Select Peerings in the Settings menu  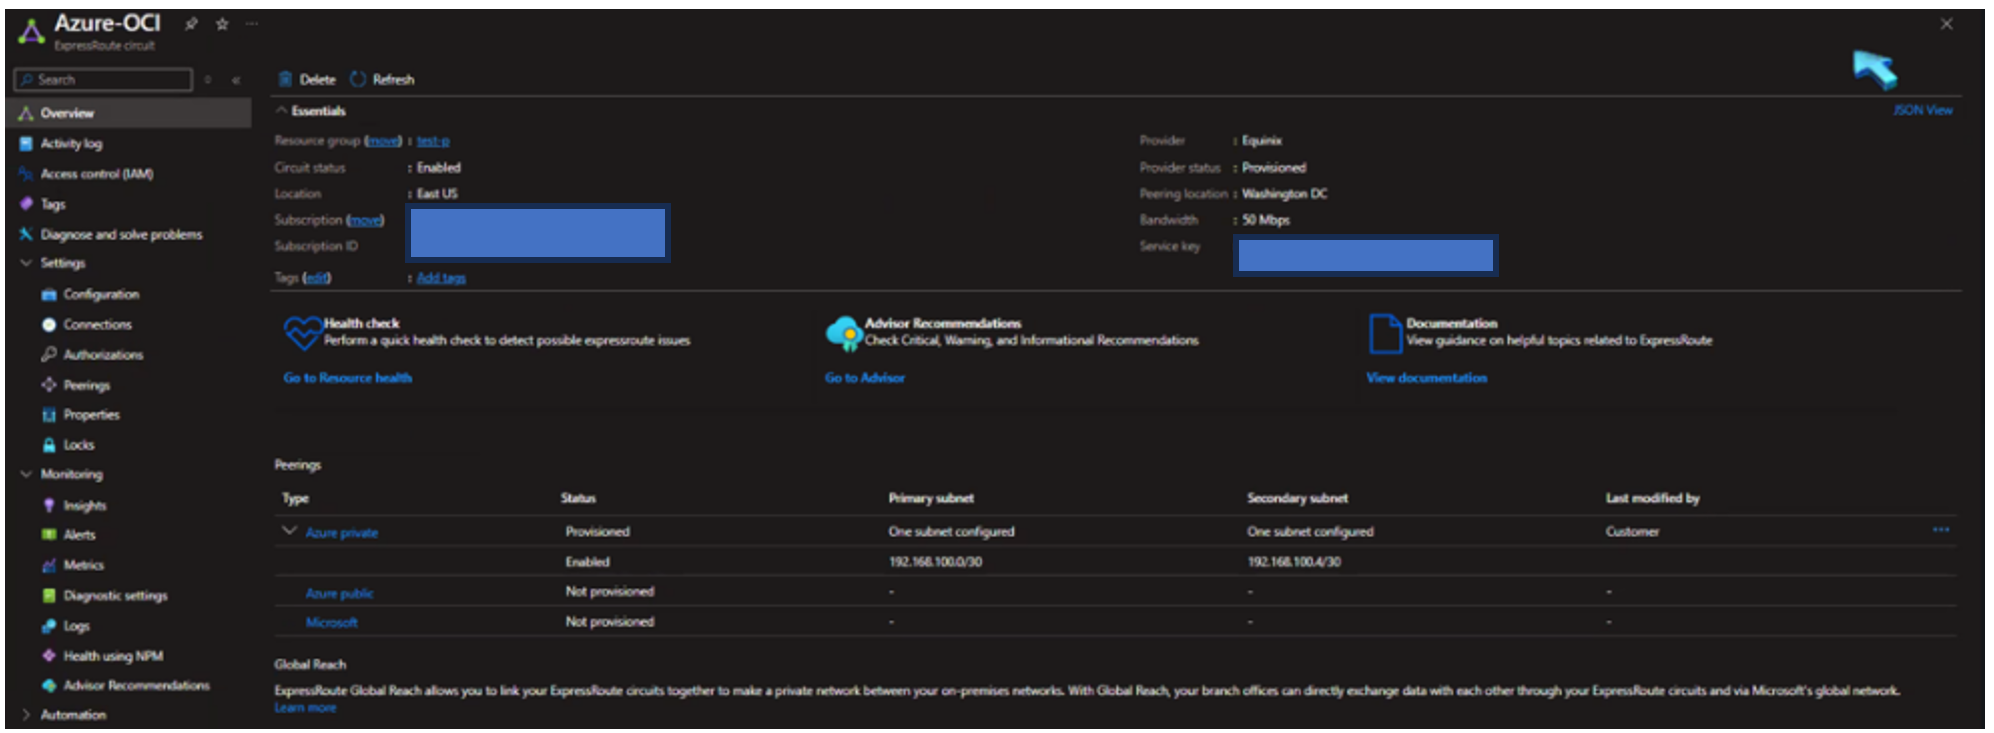point(86,385)
